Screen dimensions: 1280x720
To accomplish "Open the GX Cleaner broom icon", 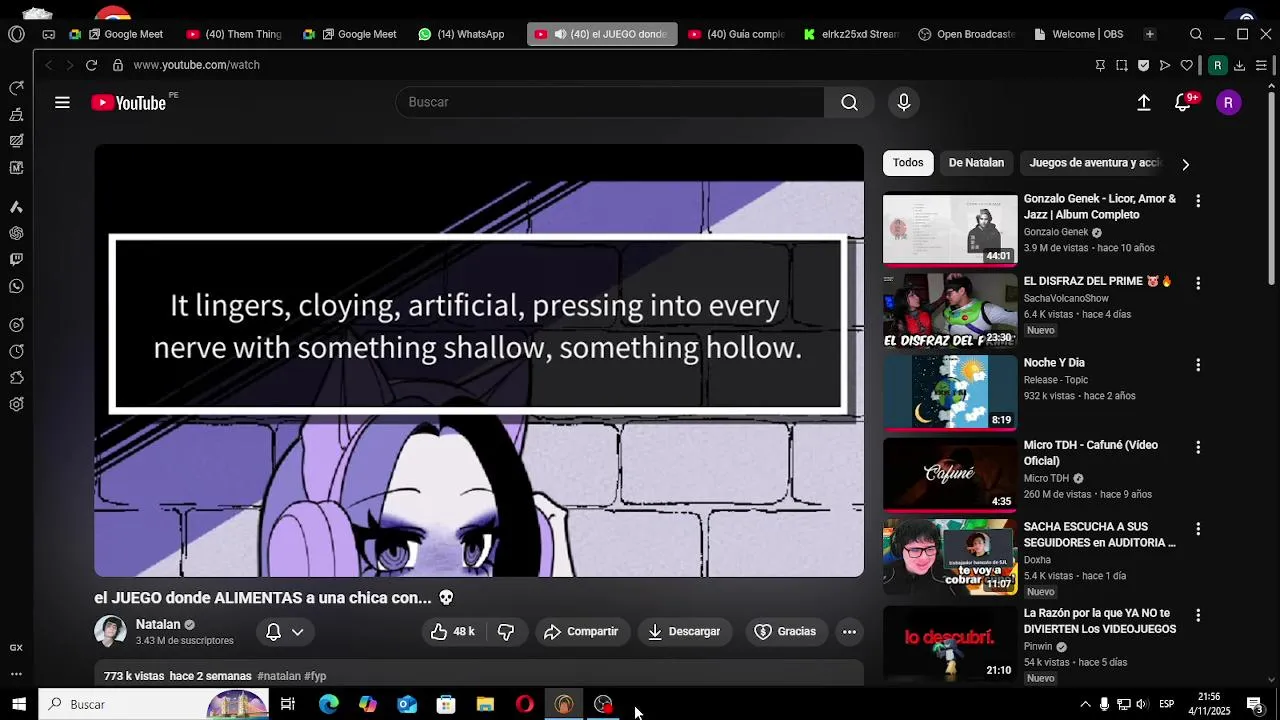I will pos(16,115).
